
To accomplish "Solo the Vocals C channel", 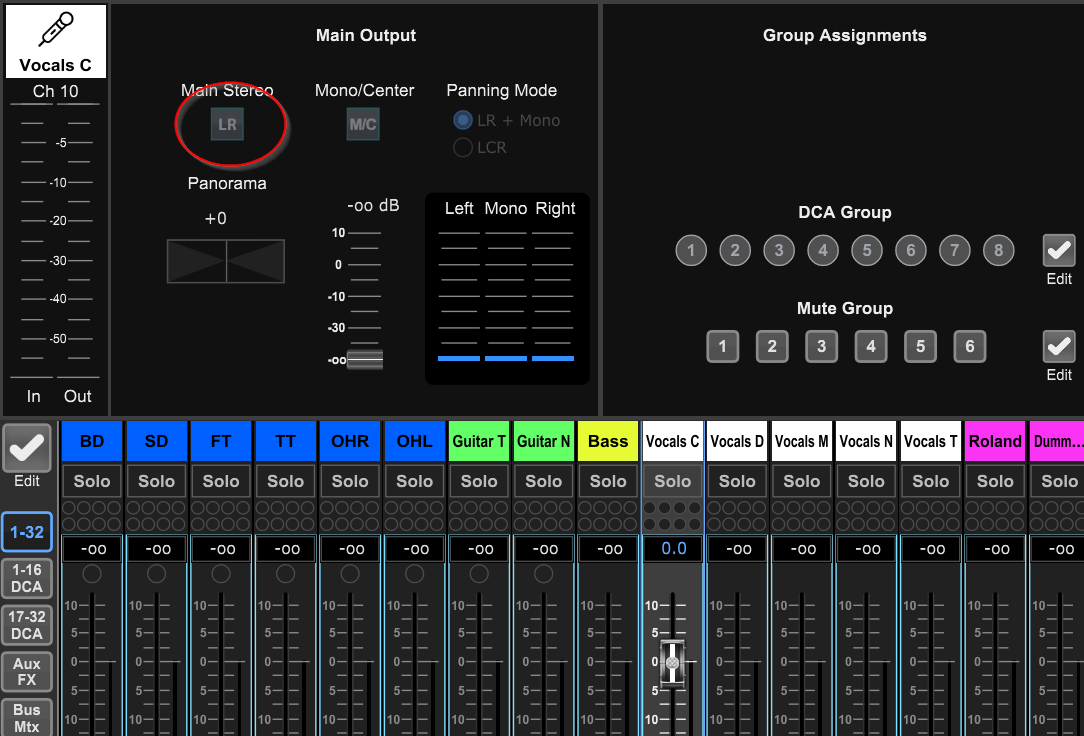I will click(673, 481).
